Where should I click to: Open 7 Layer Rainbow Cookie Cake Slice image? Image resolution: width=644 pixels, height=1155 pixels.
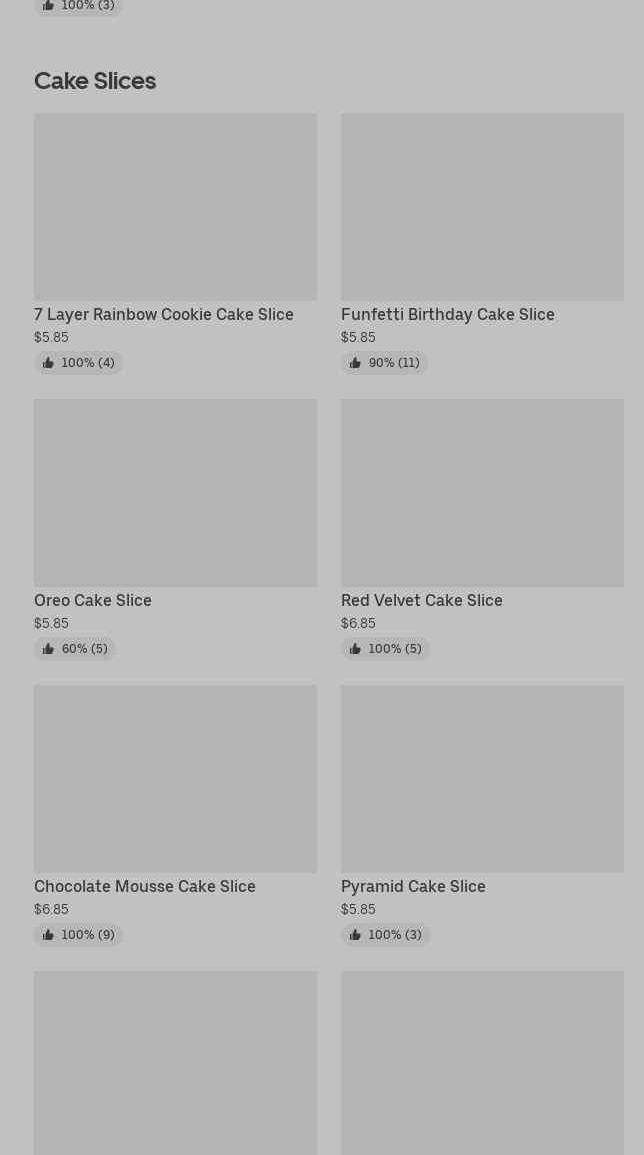175,207
